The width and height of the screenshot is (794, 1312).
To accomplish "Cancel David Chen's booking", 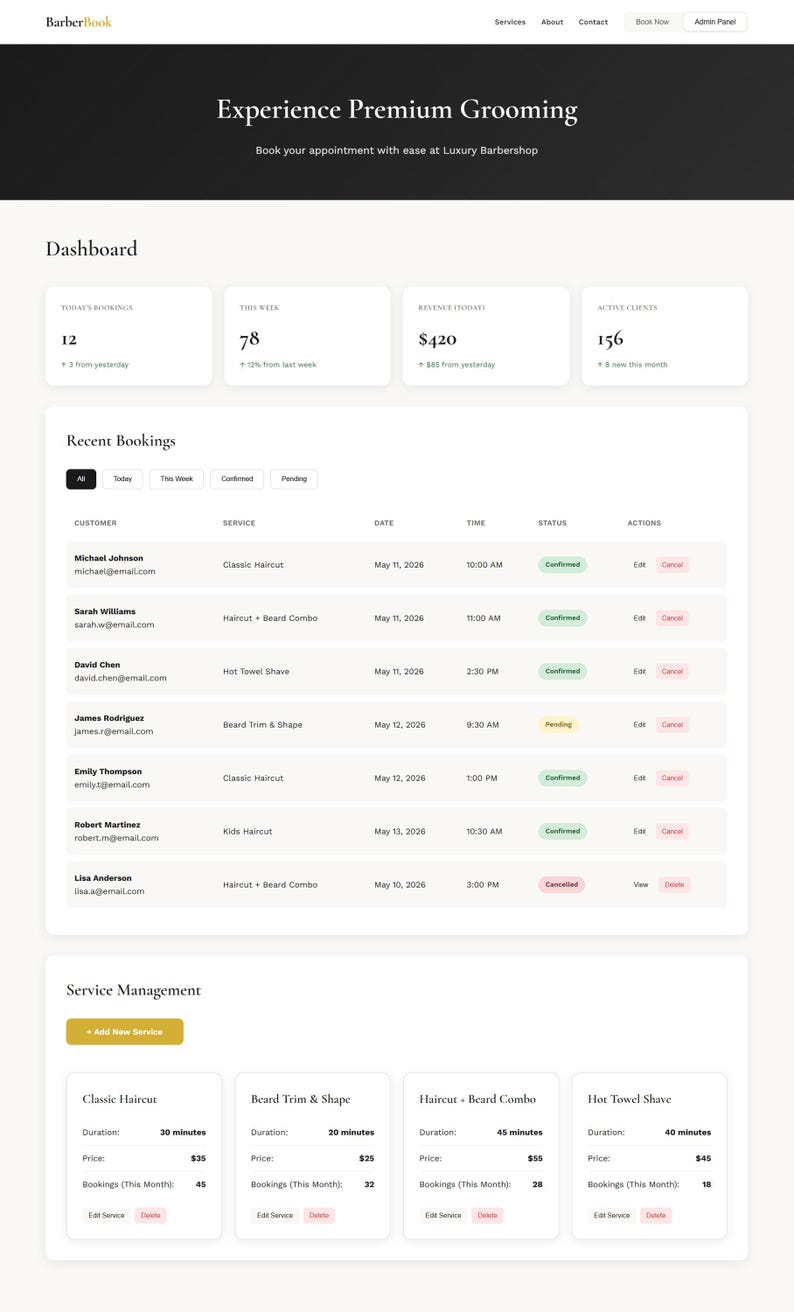I will coord(672,671).
